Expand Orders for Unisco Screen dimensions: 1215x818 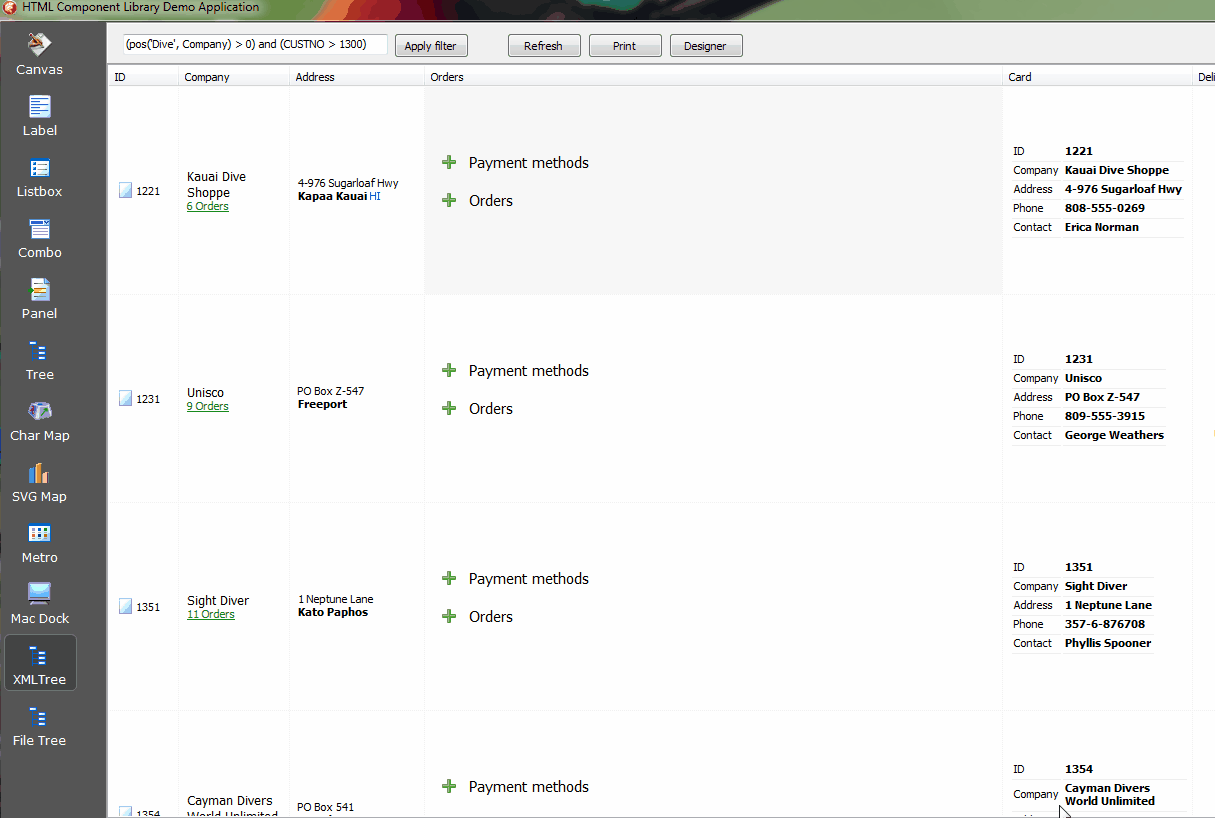point(449,408)
